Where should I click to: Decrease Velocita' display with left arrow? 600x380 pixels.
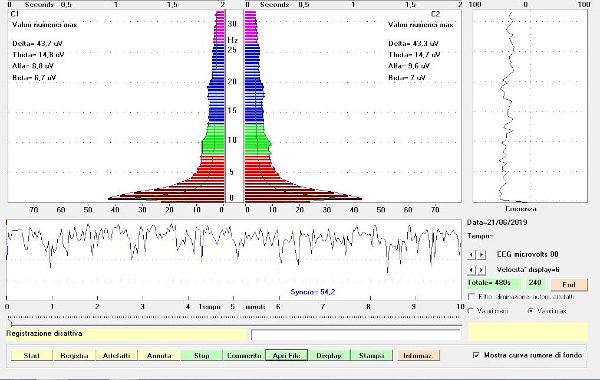click(471, 270)
